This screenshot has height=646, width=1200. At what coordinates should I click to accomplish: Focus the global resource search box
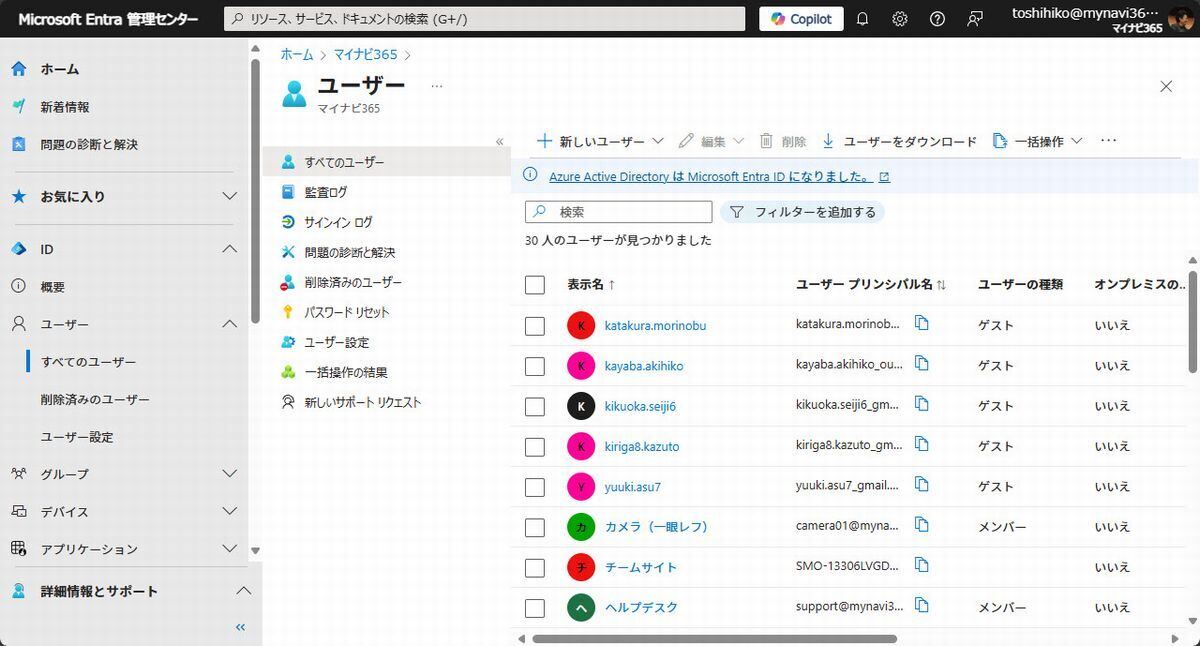(x=484, y=19)
